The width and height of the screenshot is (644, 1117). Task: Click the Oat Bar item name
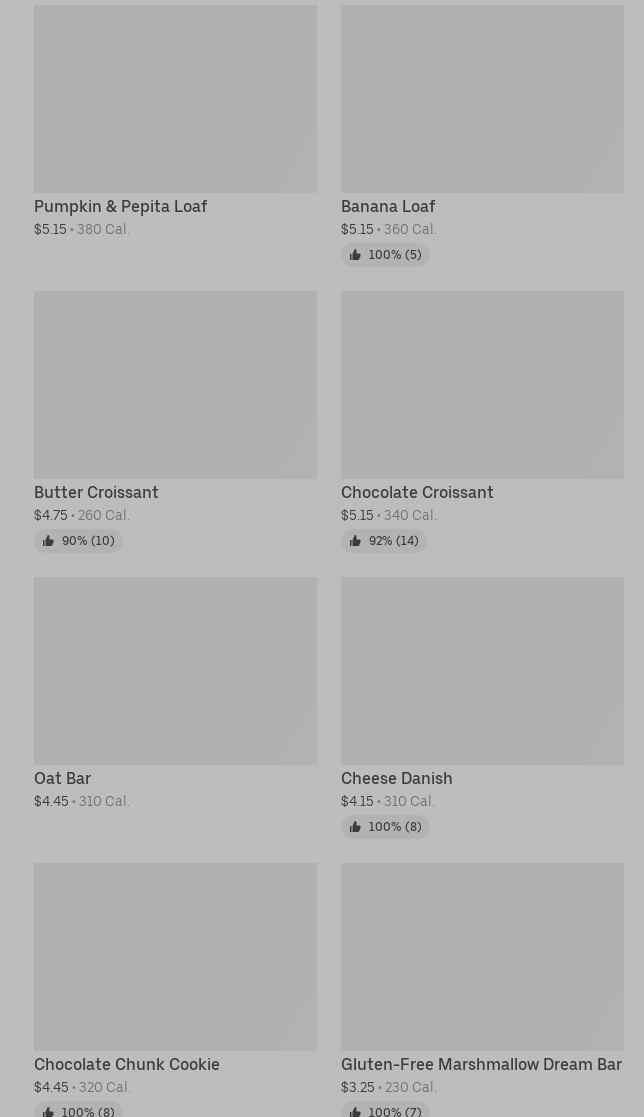click(x=63, y=778)
